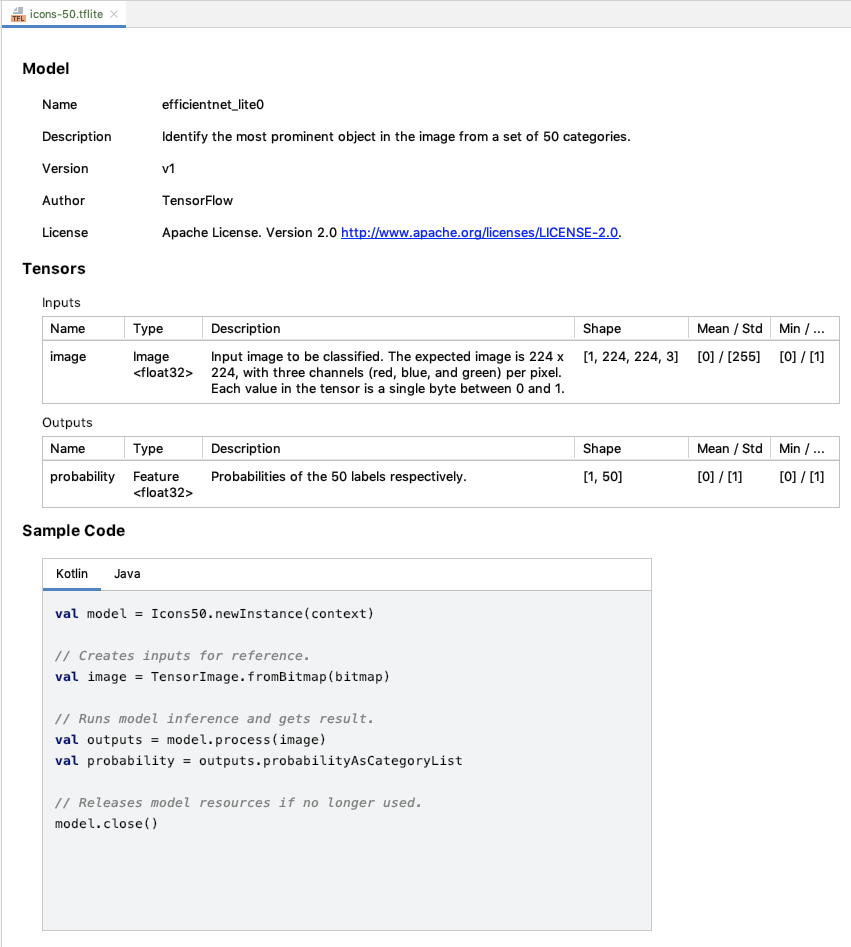Click the Tensors section heading
851x947 pixels.
tap(53, 268)
